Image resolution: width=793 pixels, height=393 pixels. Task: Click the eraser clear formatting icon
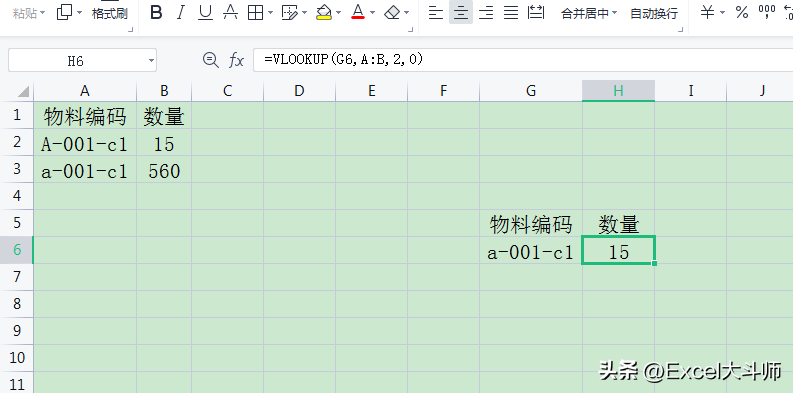tap(392, 13)
